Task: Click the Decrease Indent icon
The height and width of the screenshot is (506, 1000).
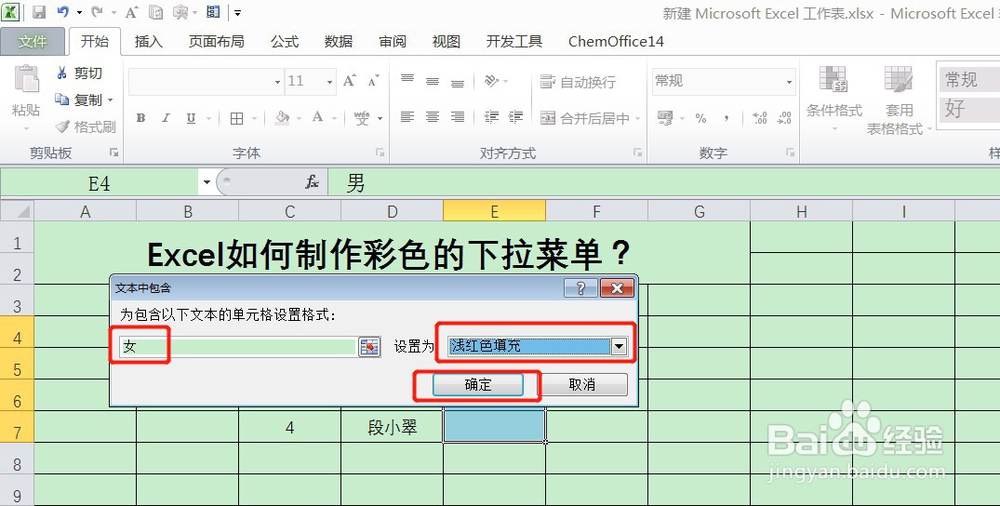Action: tap(491, 117)
